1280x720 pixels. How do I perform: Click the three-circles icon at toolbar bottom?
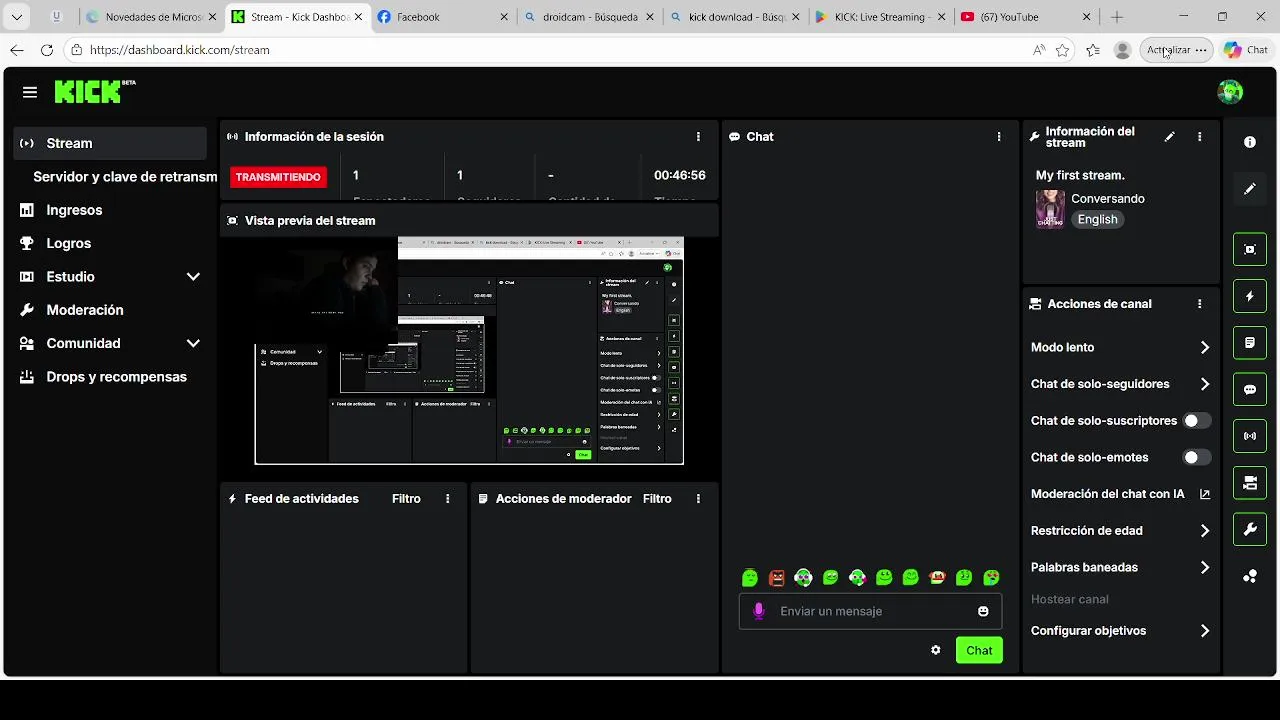1250,576
